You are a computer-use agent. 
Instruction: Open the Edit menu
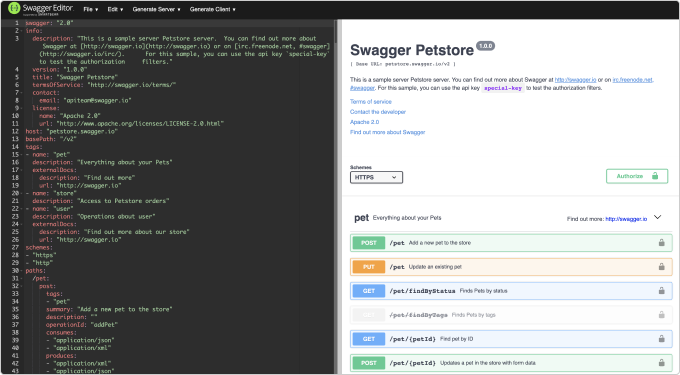pos(115,9)
